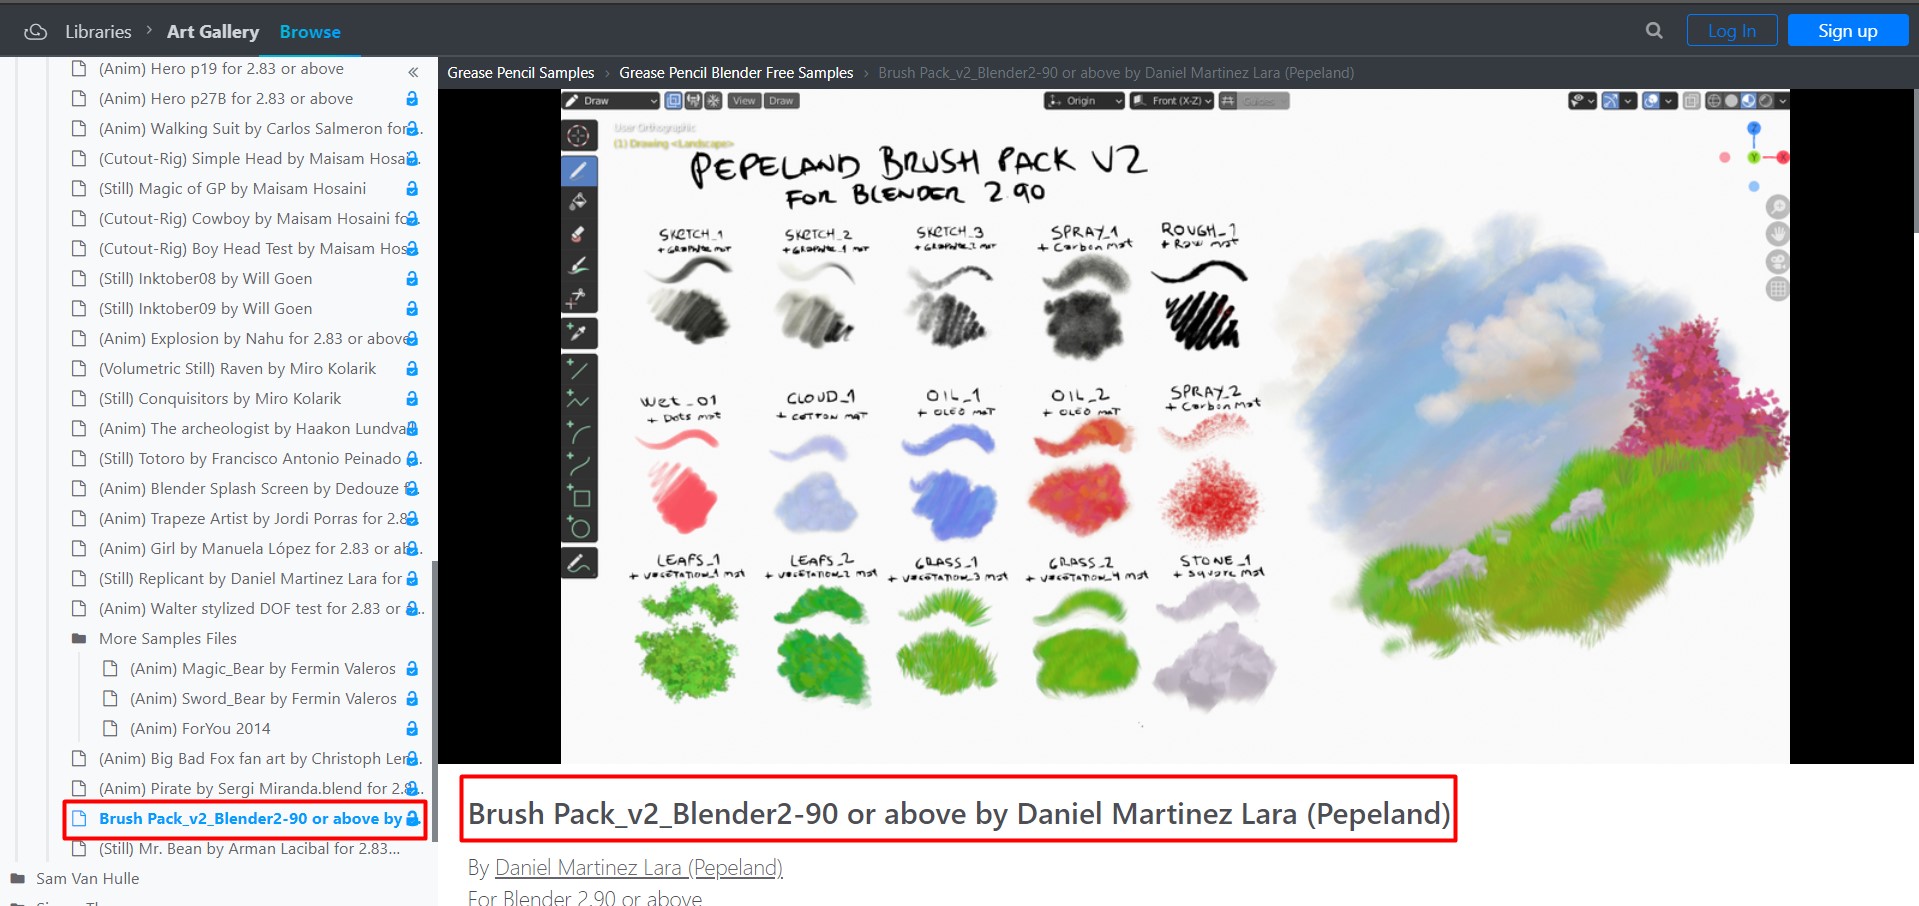Select the Box primitive tool
1919x906 pixels.
tap(579, 497)
